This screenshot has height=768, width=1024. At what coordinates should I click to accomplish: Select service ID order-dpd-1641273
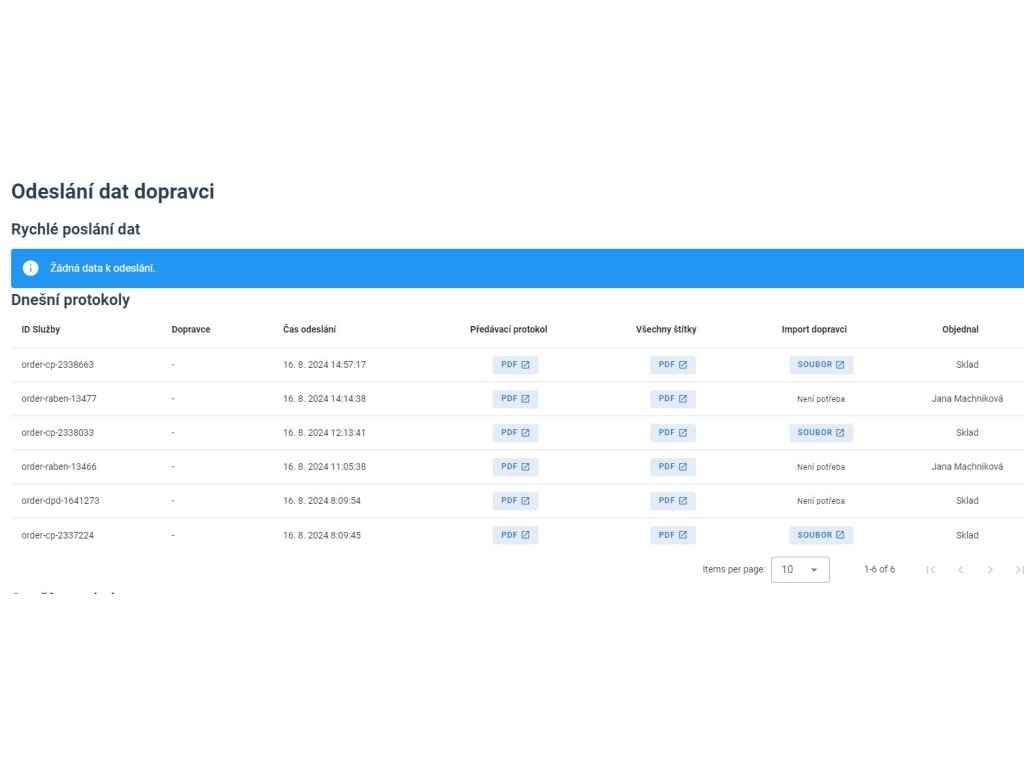click(61, 500)
